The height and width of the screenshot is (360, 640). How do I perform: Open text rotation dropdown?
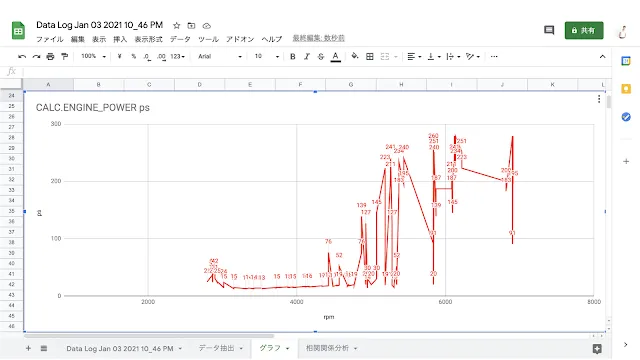(473, 56)
